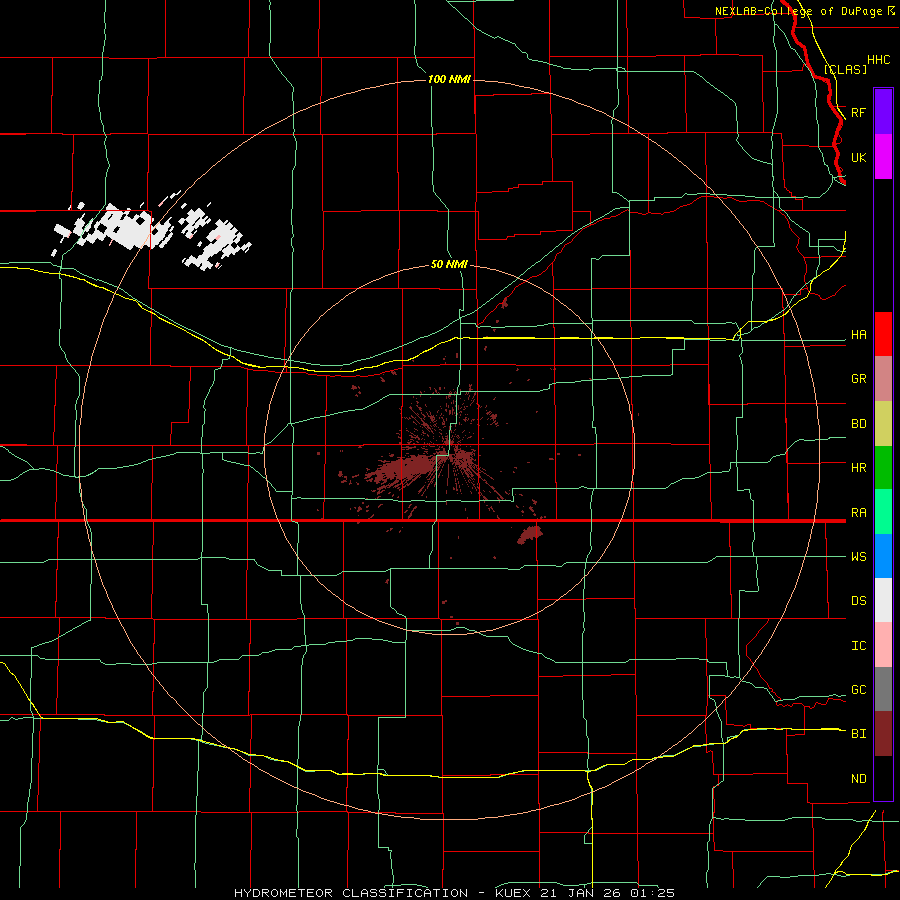This screenshot has height=900, width=900.
Task: Click the GC legend label
Action: coord(858,690)
